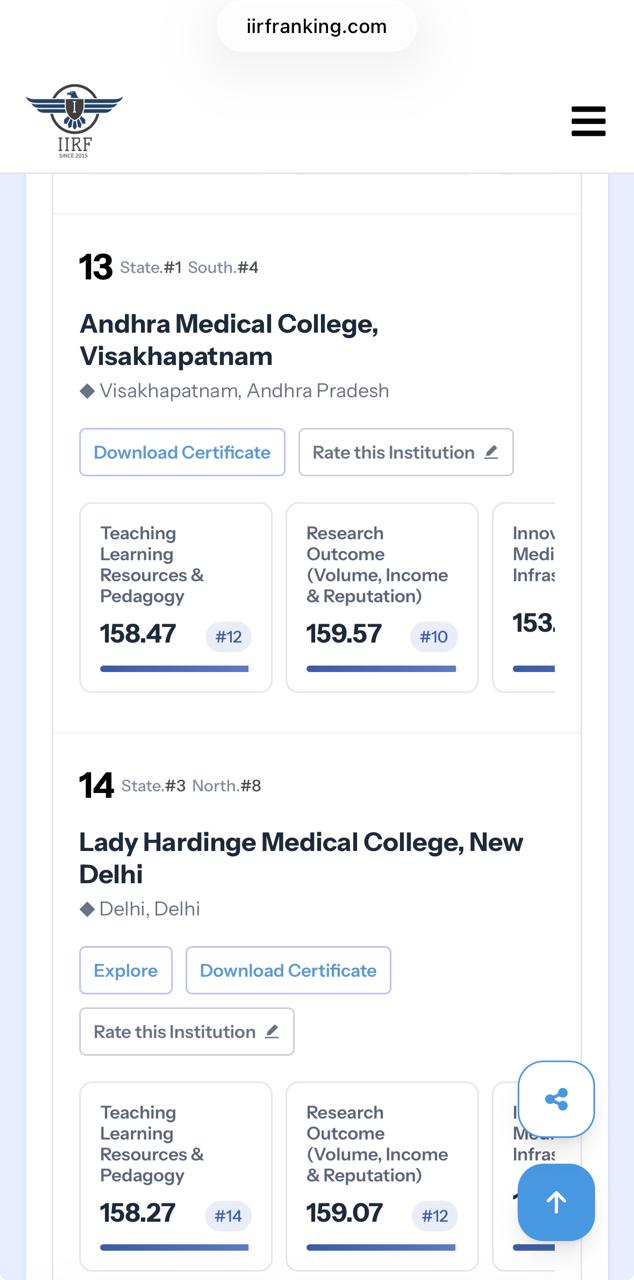Explore Lady Hardinge Medical College
The height and width of the screenshot is (1280, 634).
126,970
